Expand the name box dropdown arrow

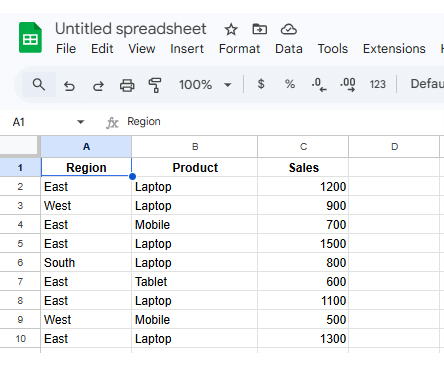tap(80, 122)
